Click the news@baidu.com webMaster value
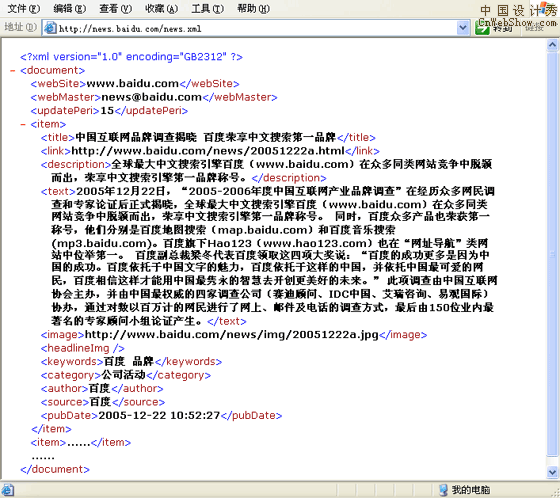The height and width of the screenshot is (498, 560). pyautogui.click(x=152, y=97)
